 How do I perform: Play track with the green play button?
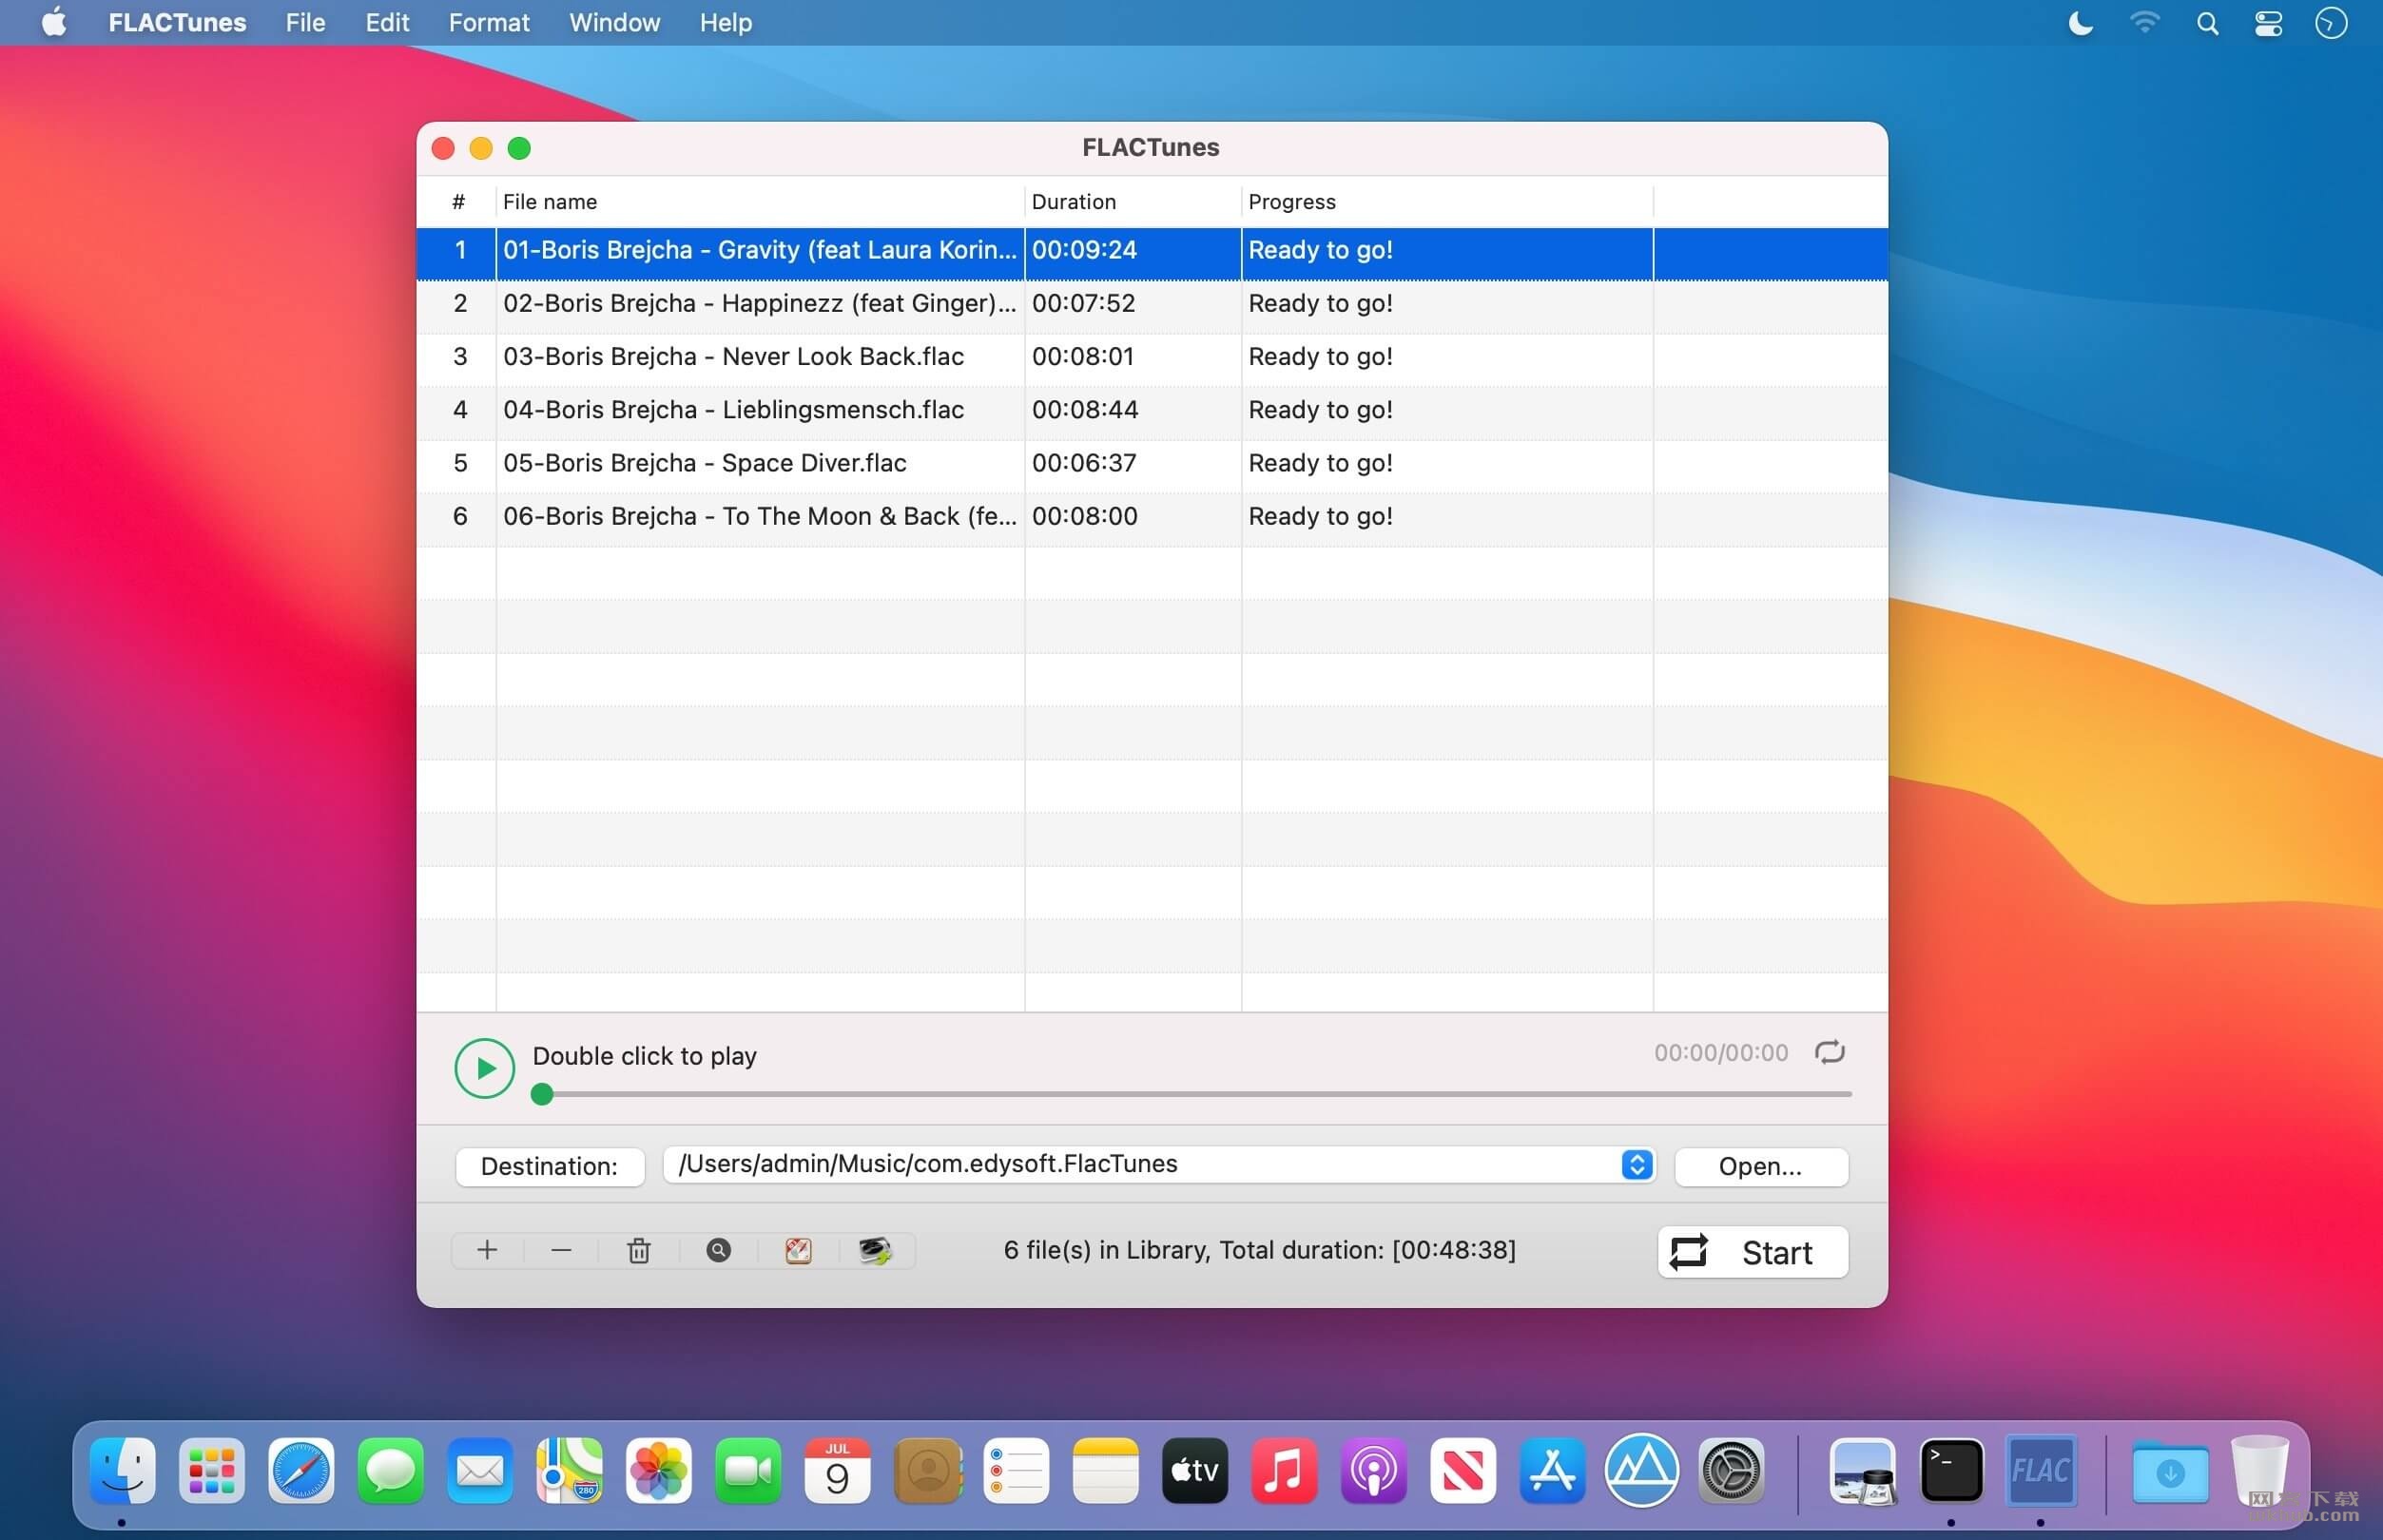coord(484,1068)
